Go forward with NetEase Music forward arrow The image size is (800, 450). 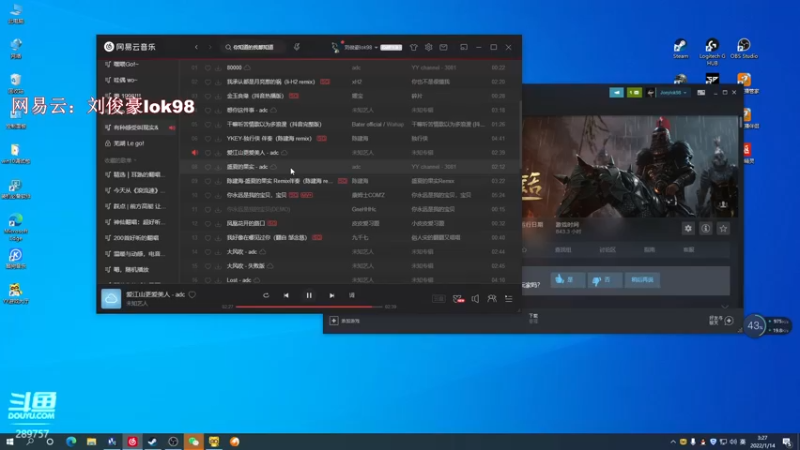point(210,47)
